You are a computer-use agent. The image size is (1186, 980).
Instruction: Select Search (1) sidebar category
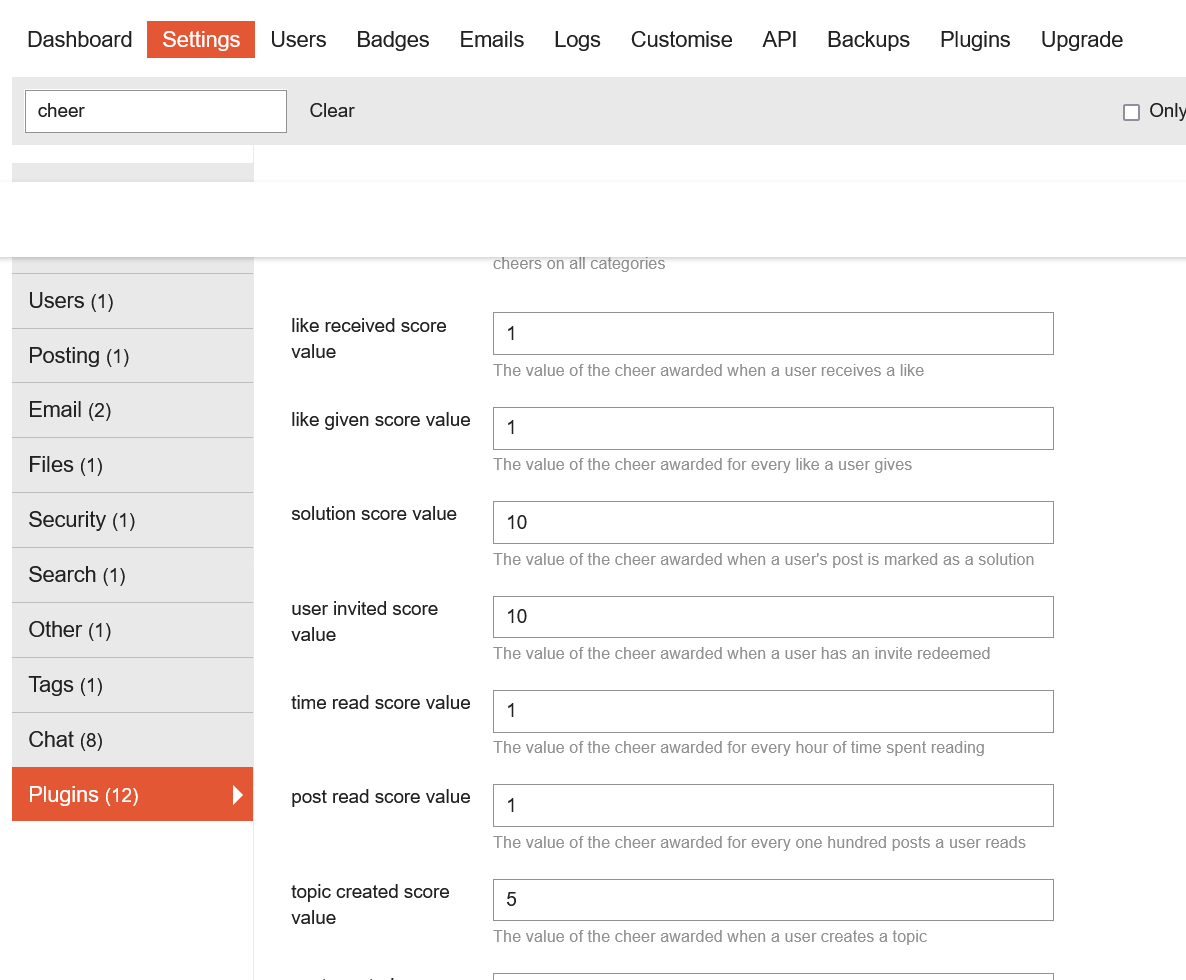click(132, 575)
